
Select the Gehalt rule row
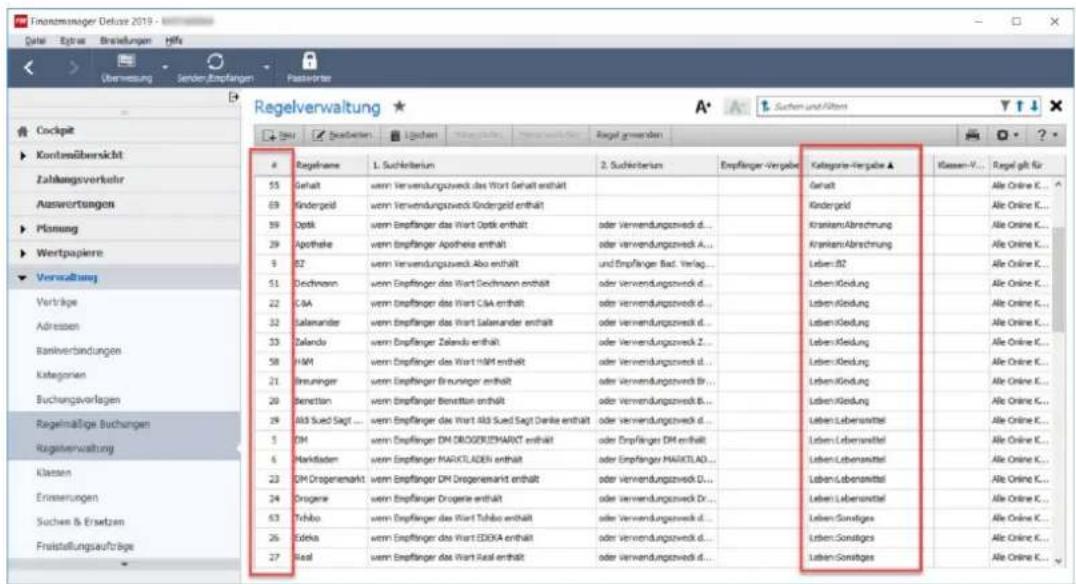coord(655,186)
